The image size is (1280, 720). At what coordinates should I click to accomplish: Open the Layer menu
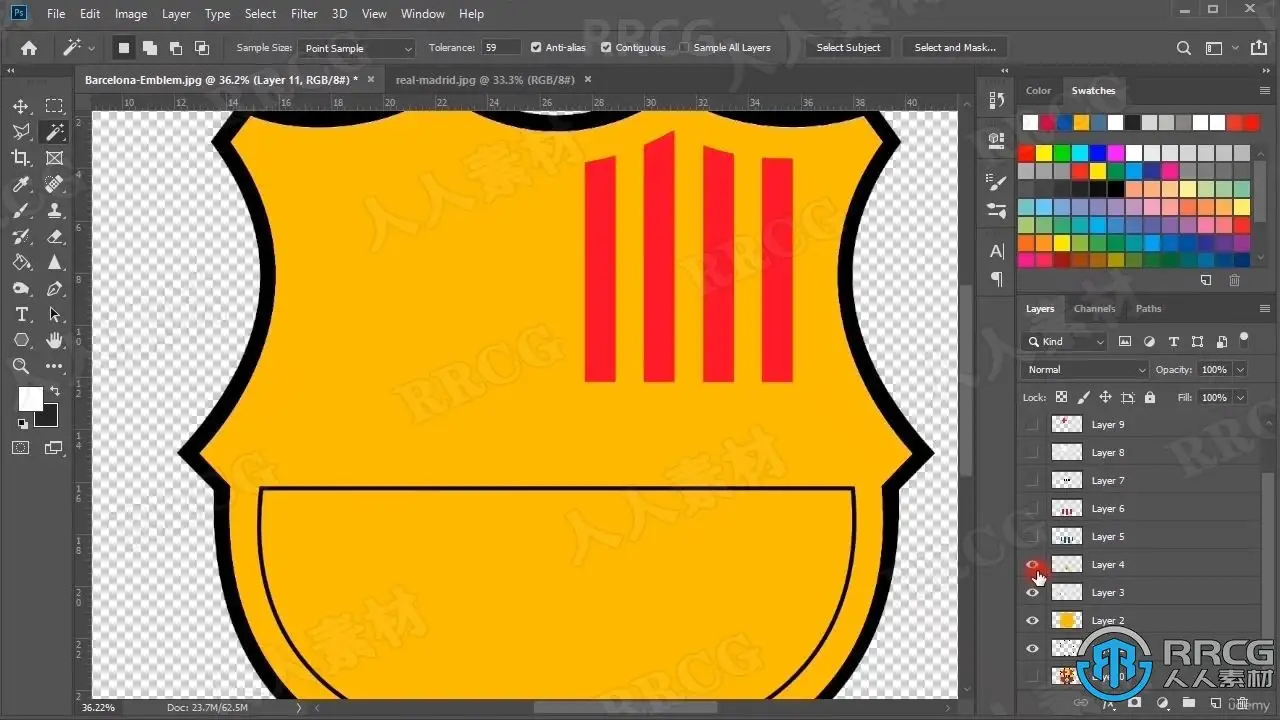point(176,14)
